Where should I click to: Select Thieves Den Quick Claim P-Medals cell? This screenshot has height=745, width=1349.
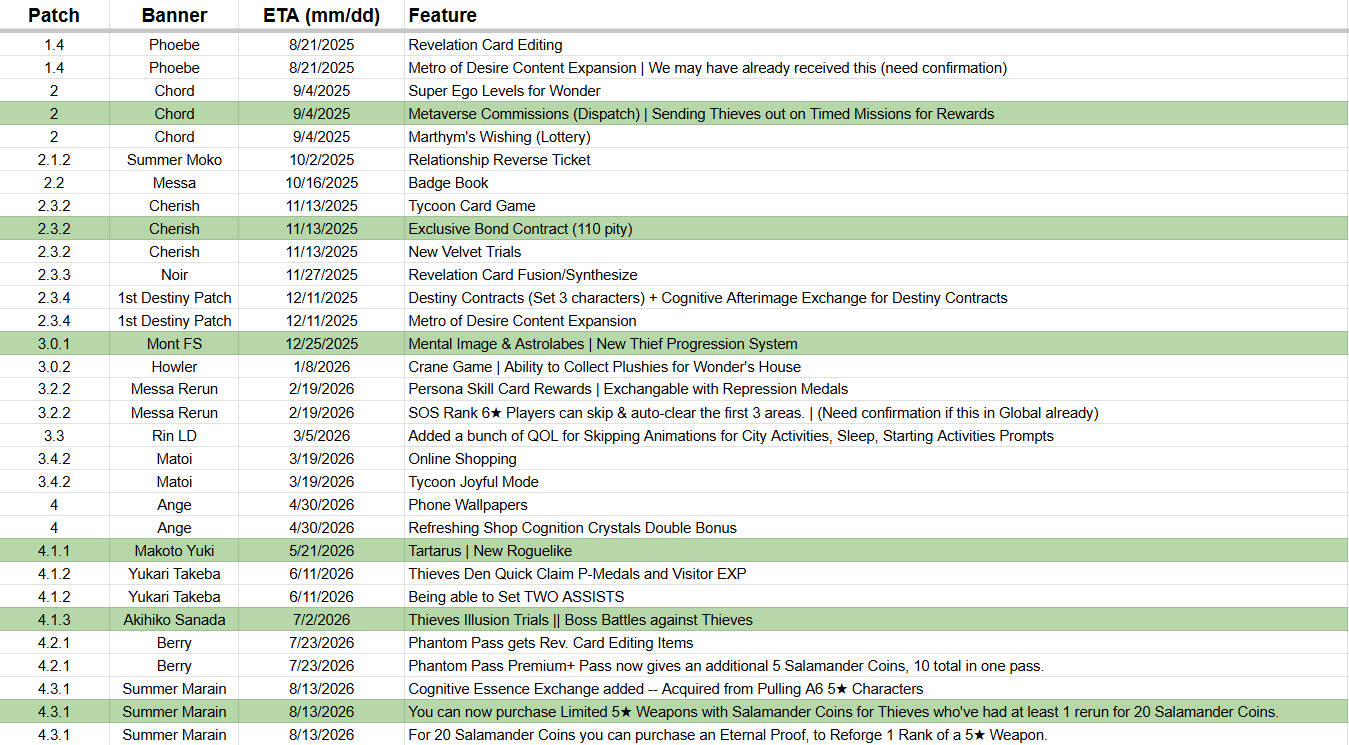point(876,574)
